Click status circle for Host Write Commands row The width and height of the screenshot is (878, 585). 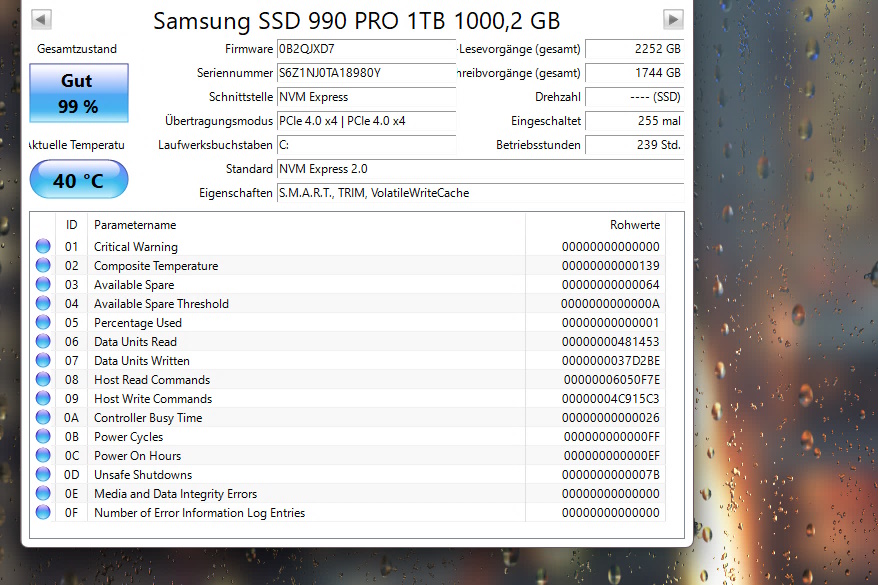43,399
